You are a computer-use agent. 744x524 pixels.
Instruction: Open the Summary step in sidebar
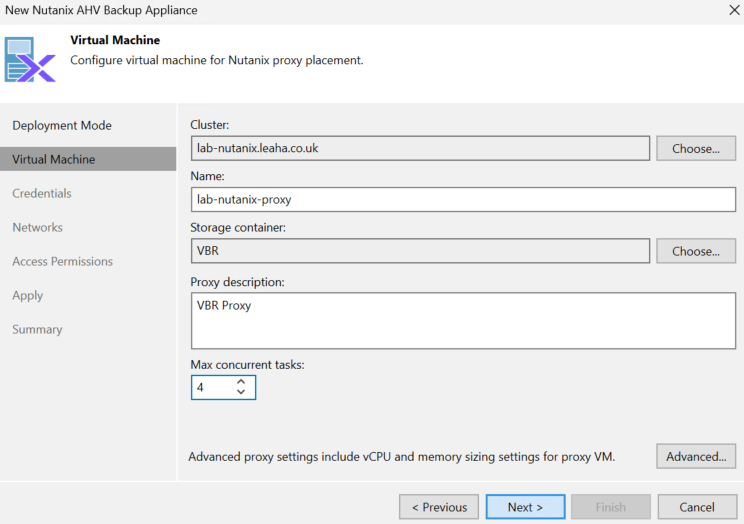(37, 329)
